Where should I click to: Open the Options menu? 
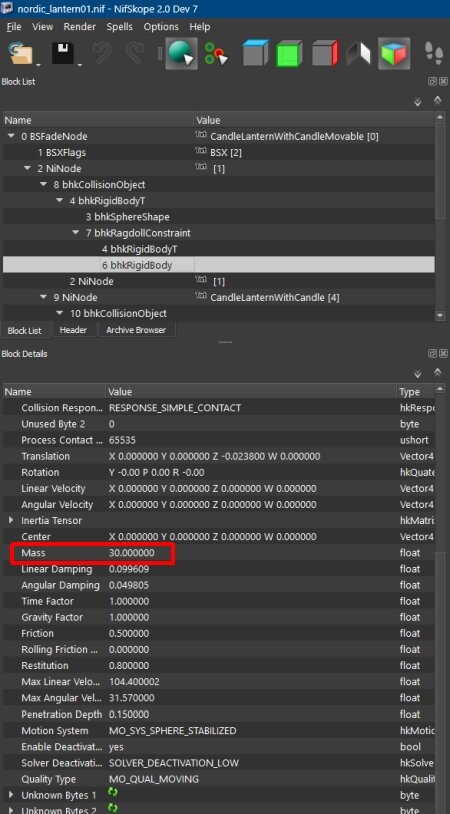coord(161,26)
